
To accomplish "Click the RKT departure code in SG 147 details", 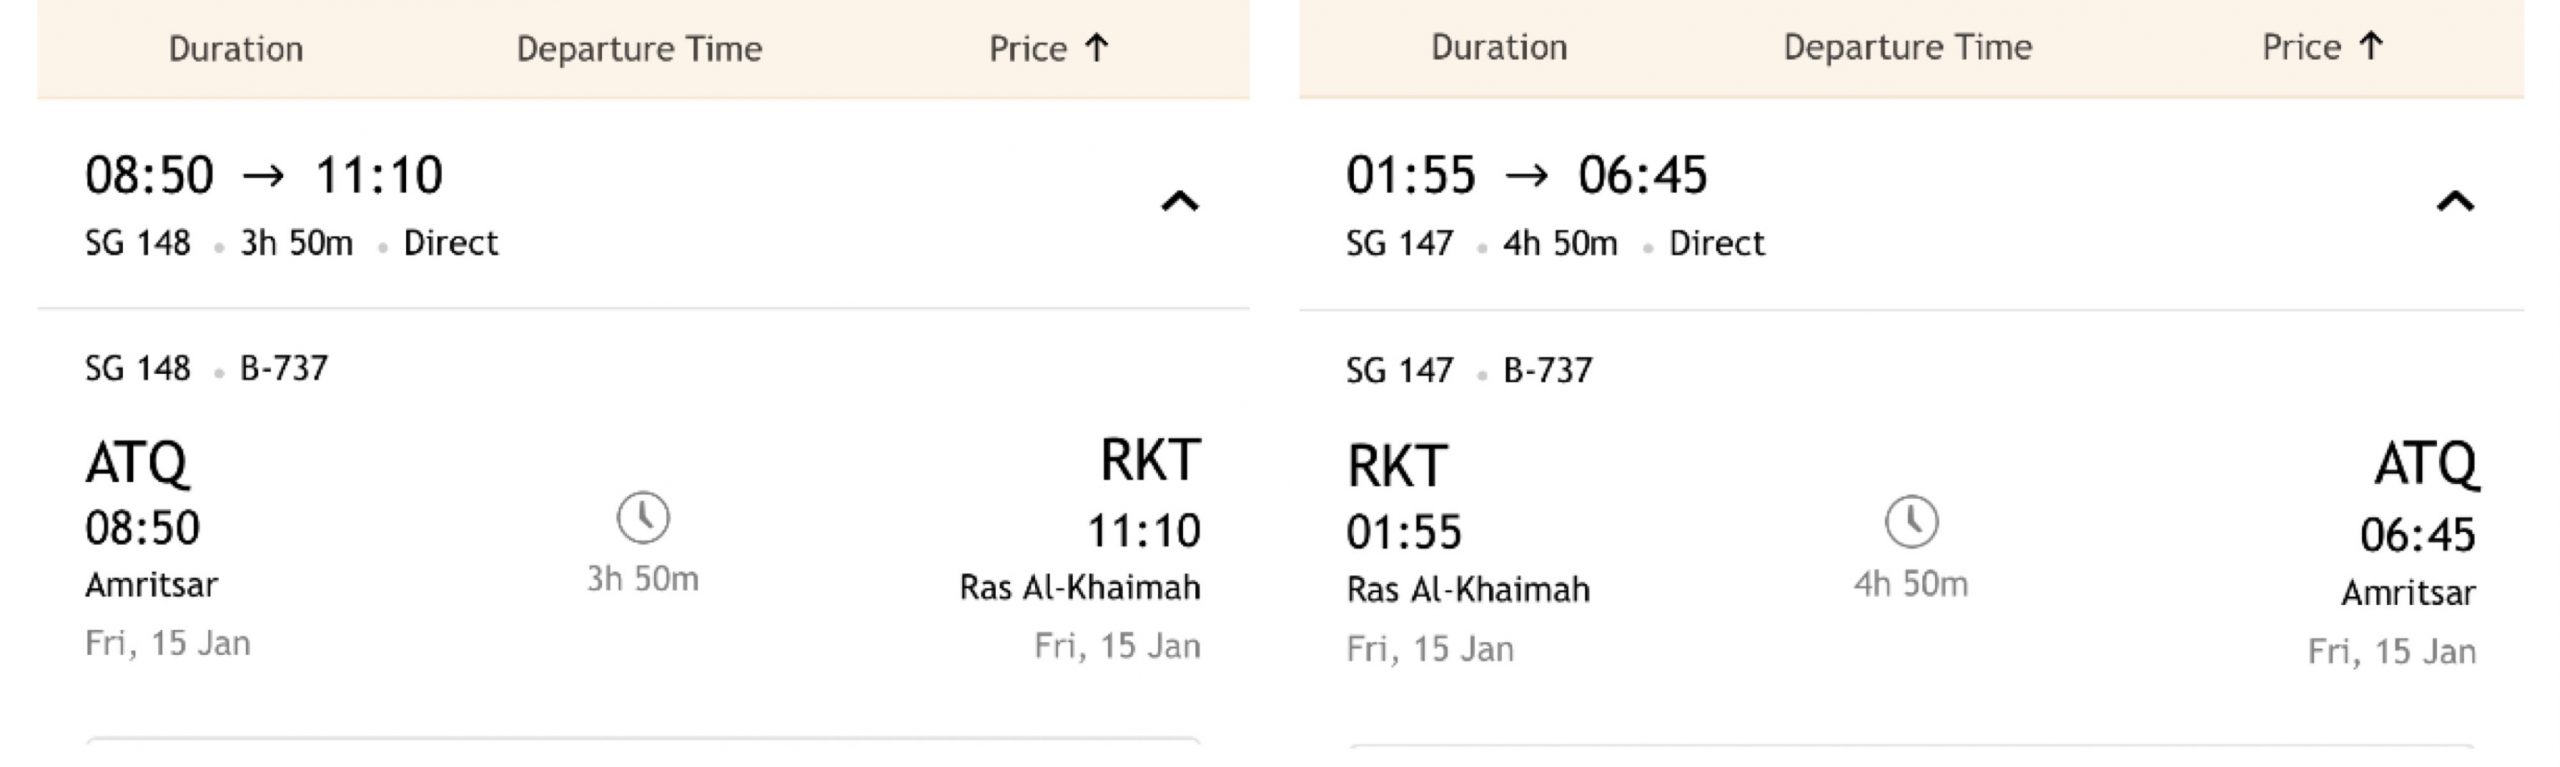I will pyautogui.click(x=1397, y=467).
